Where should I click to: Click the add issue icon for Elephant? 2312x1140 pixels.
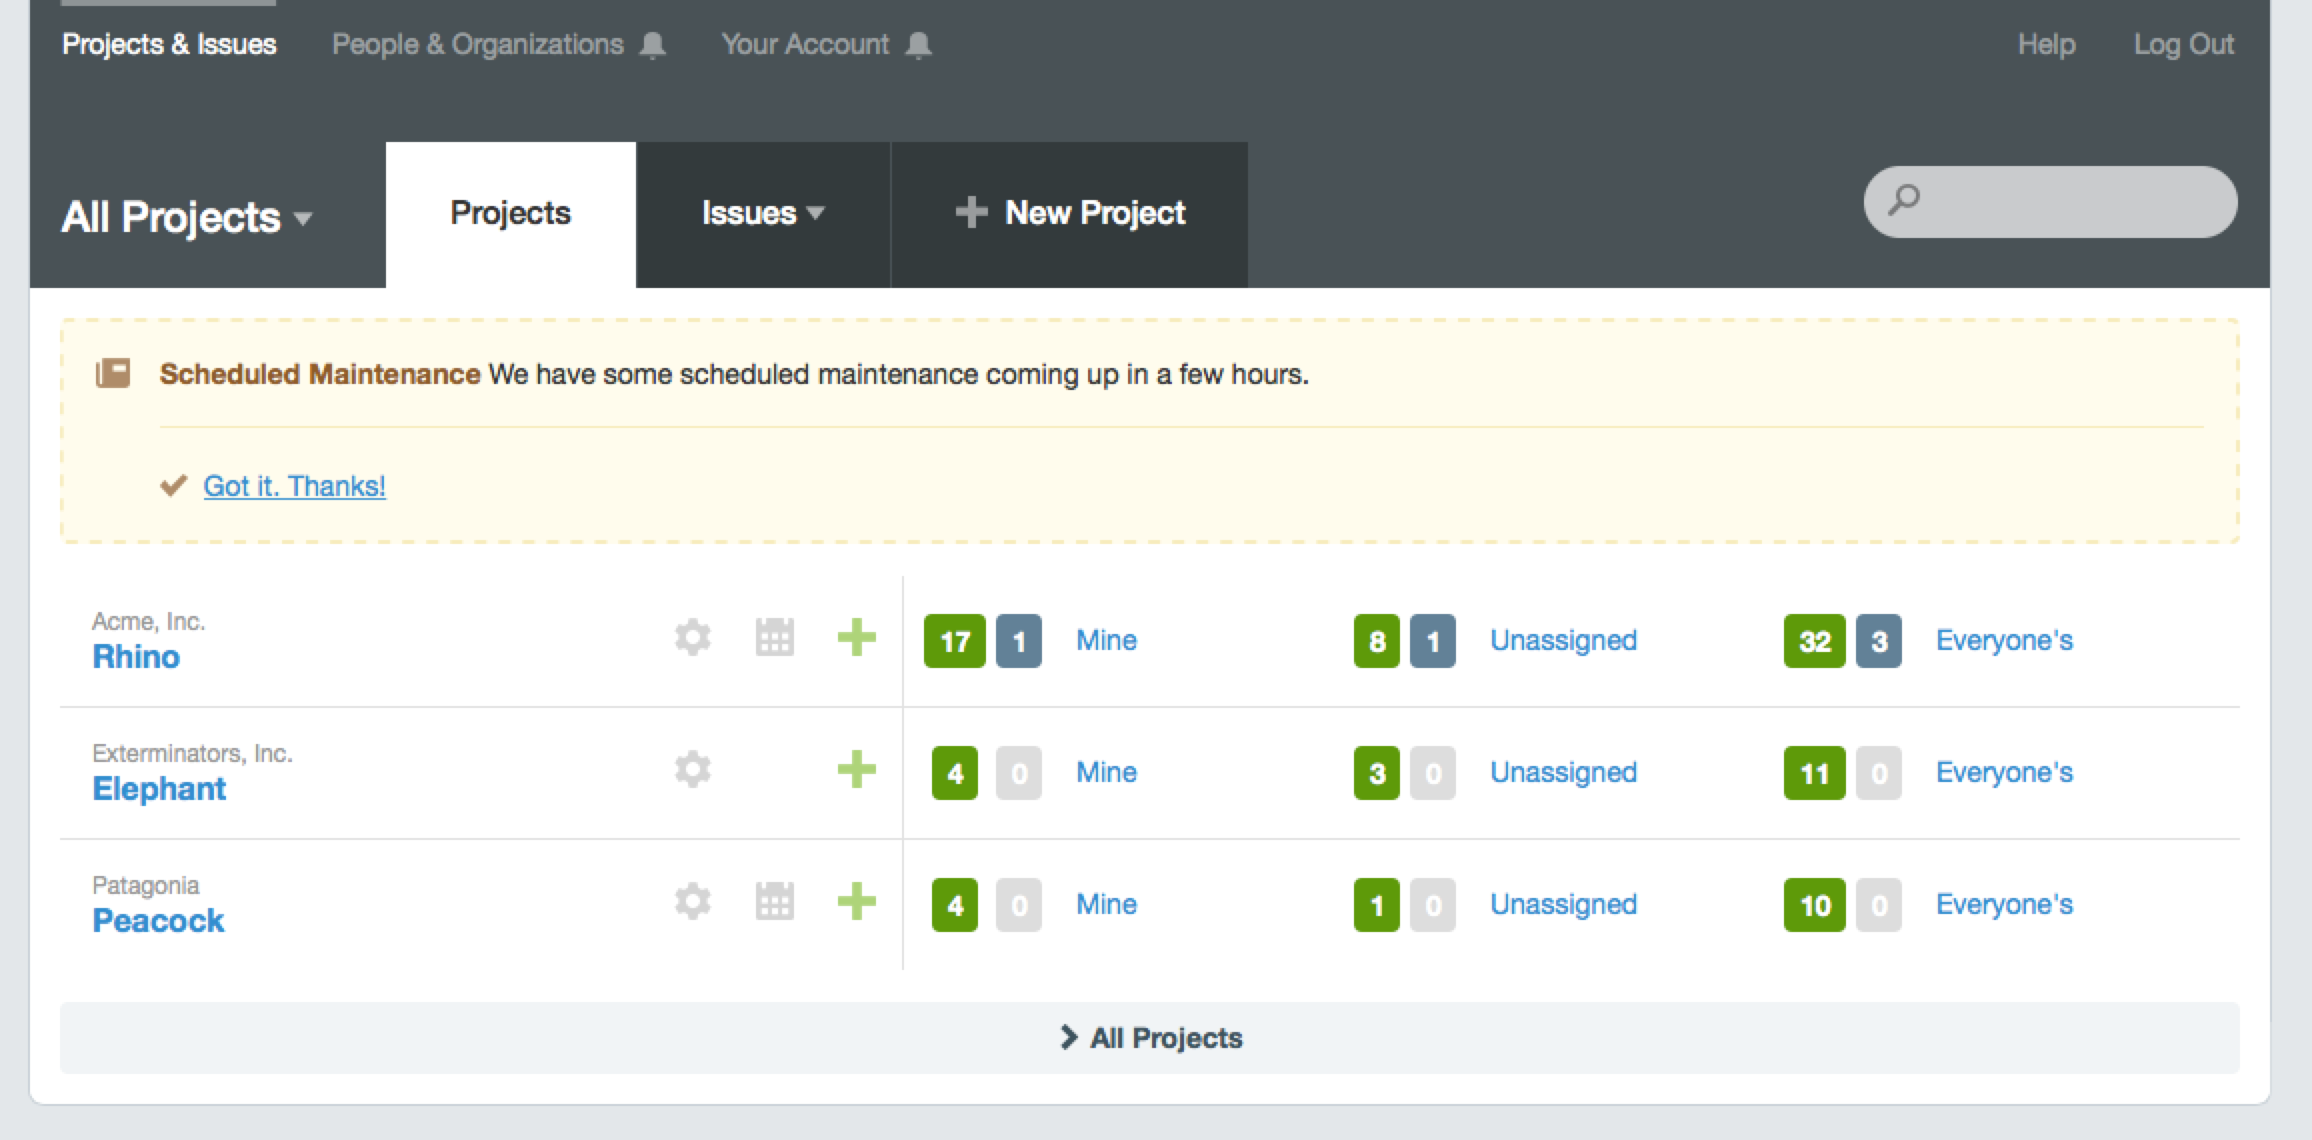point(857,771)
